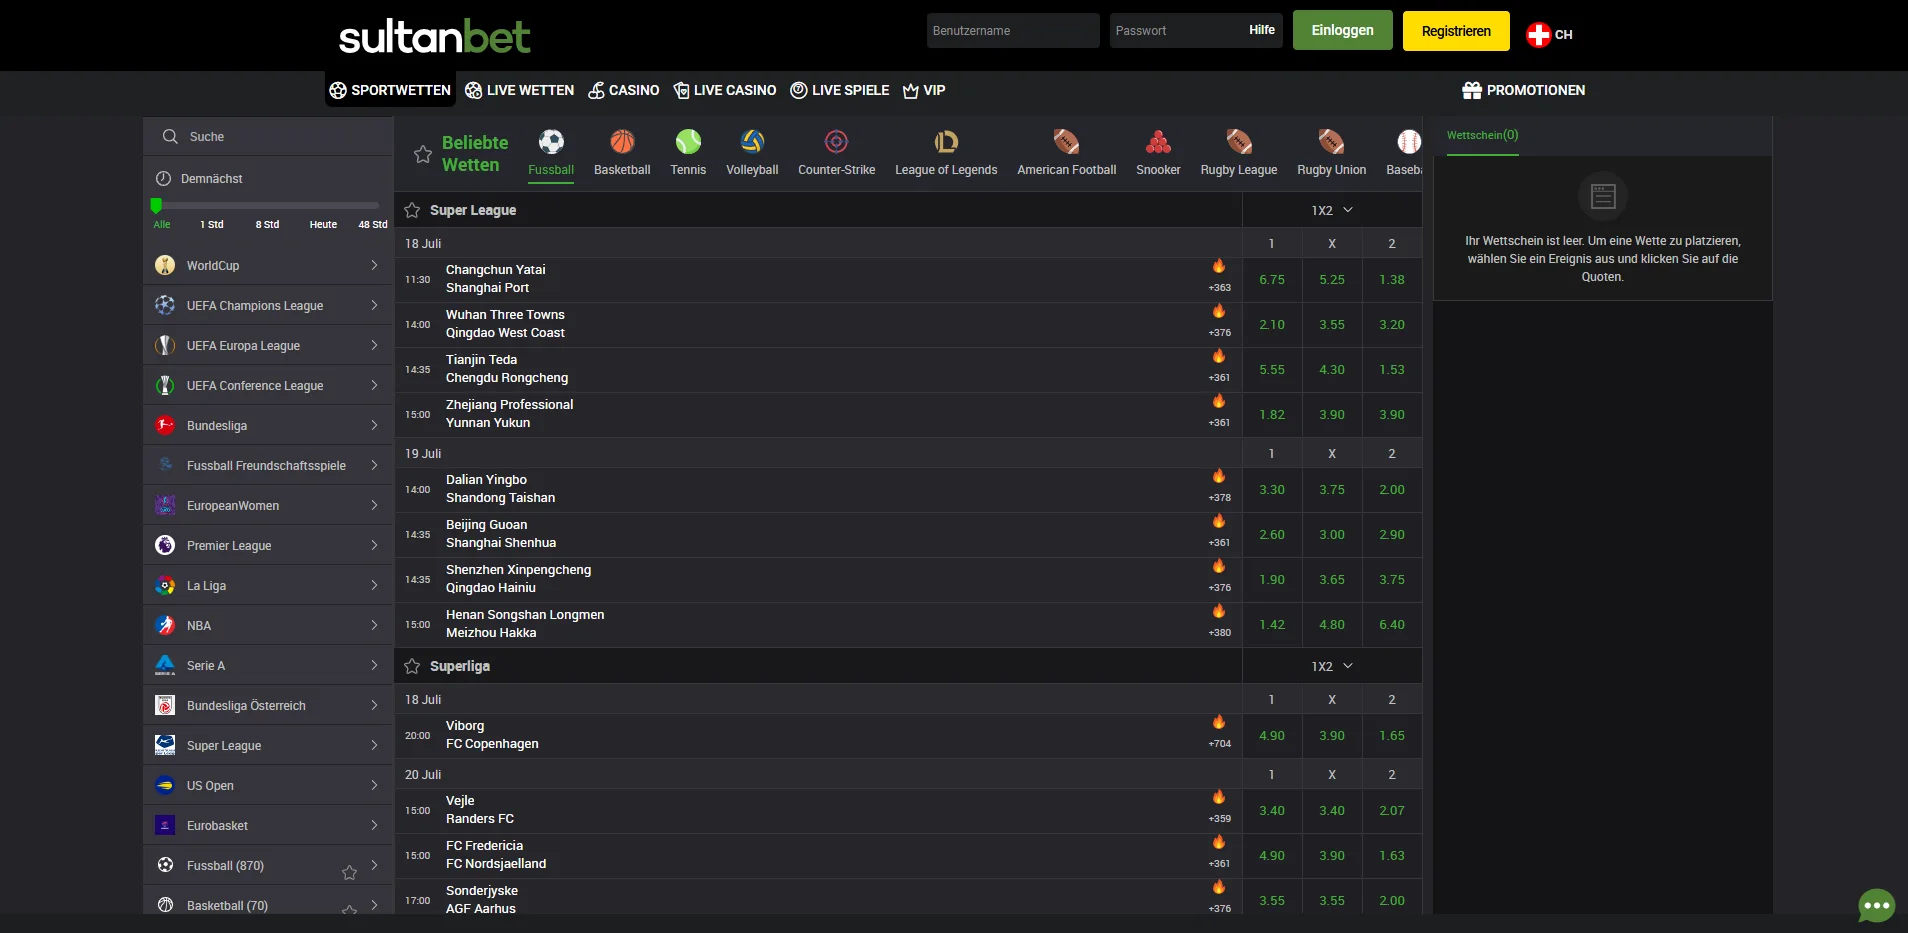This screenshot has height=933, width=1908.
Task: Open Counter-Strike esports icon
Action: (836, 141)
